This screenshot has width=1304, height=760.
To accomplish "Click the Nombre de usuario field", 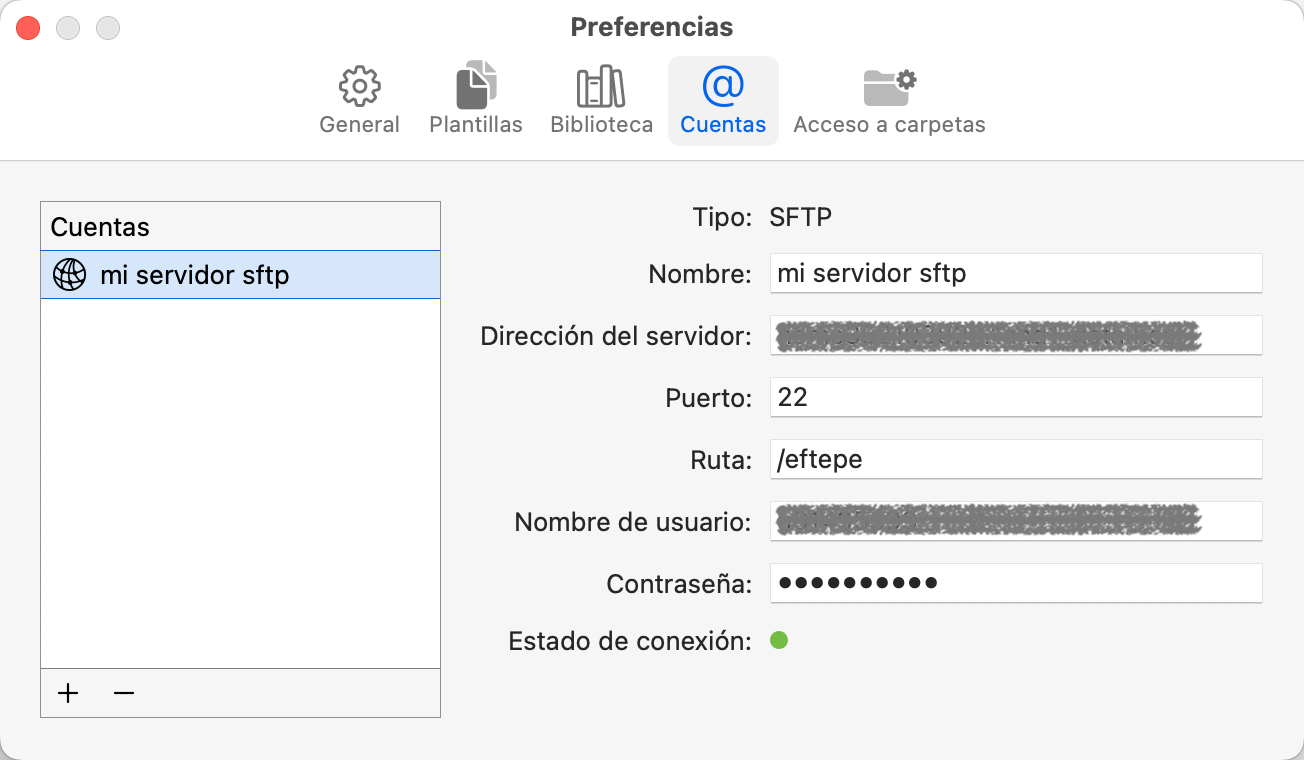I will (1016, 521).
